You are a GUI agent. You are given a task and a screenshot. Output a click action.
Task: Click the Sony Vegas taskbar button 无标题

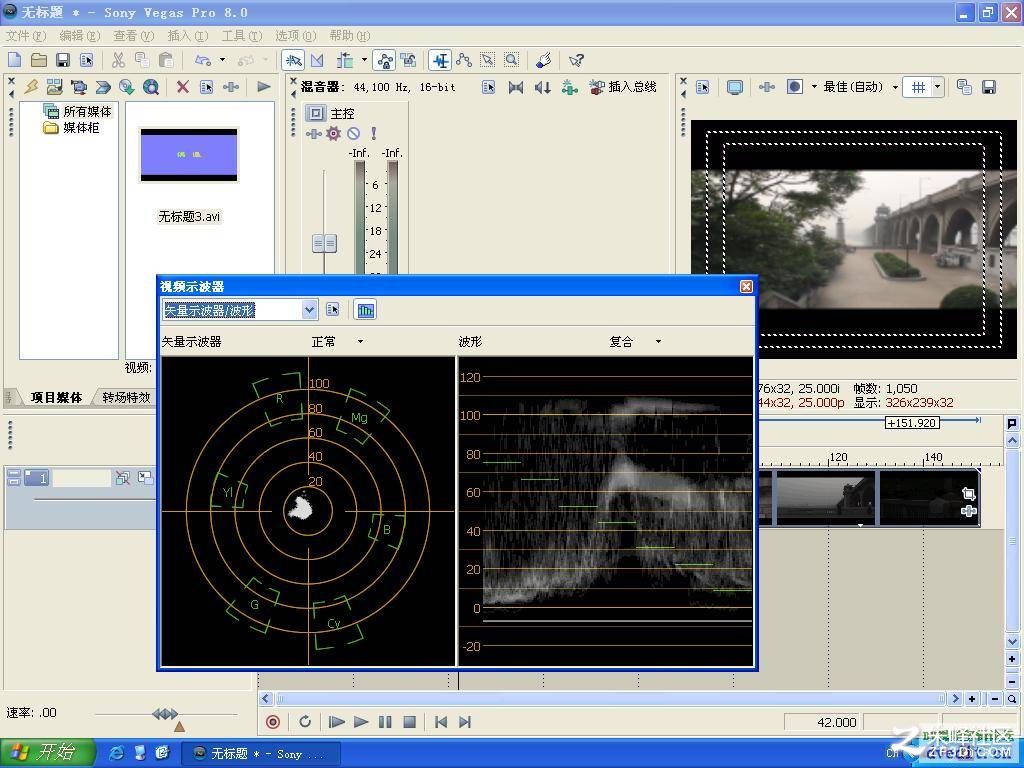(x=261, y=754)
